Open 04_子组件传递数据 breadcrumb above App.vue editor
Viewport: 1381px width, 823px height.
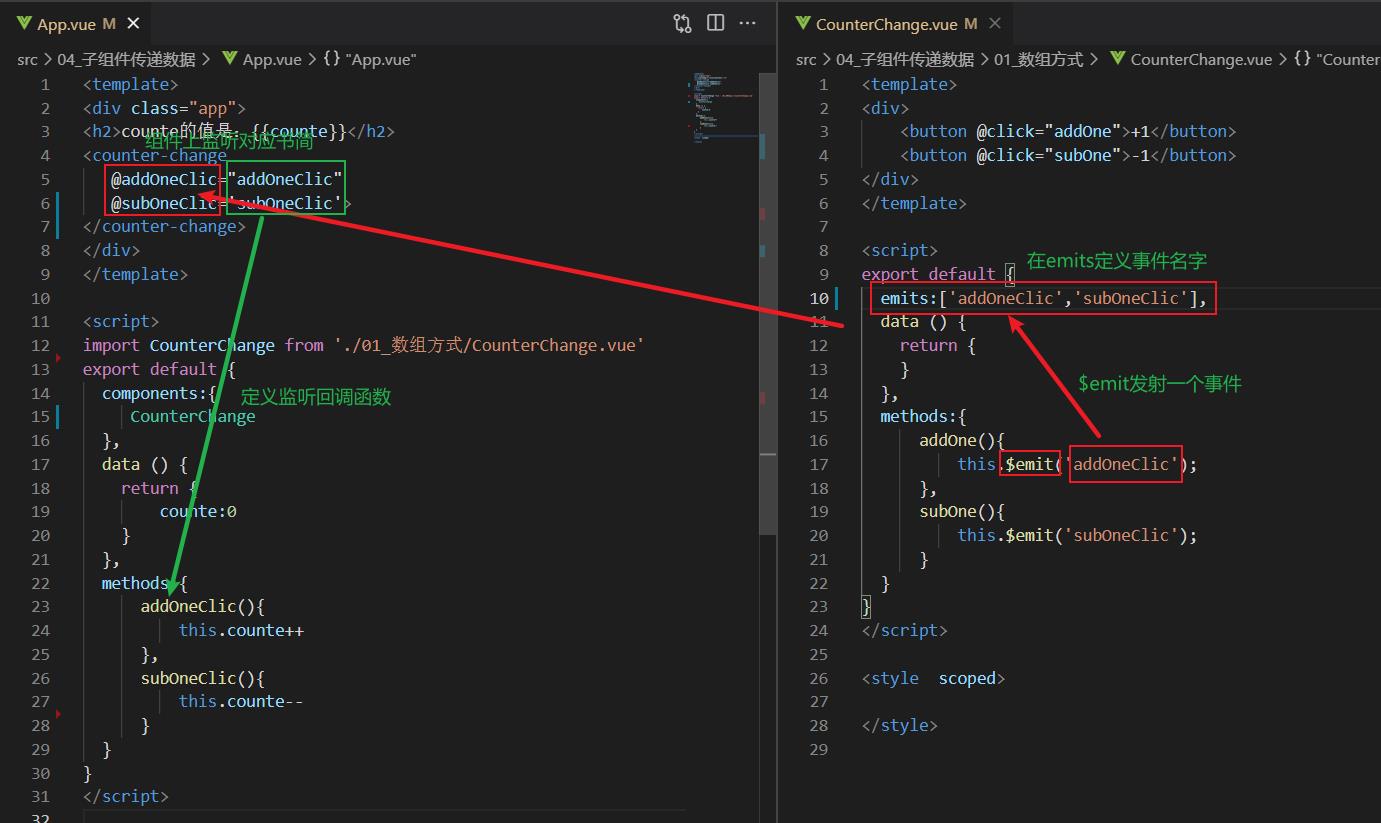[126, 59]
